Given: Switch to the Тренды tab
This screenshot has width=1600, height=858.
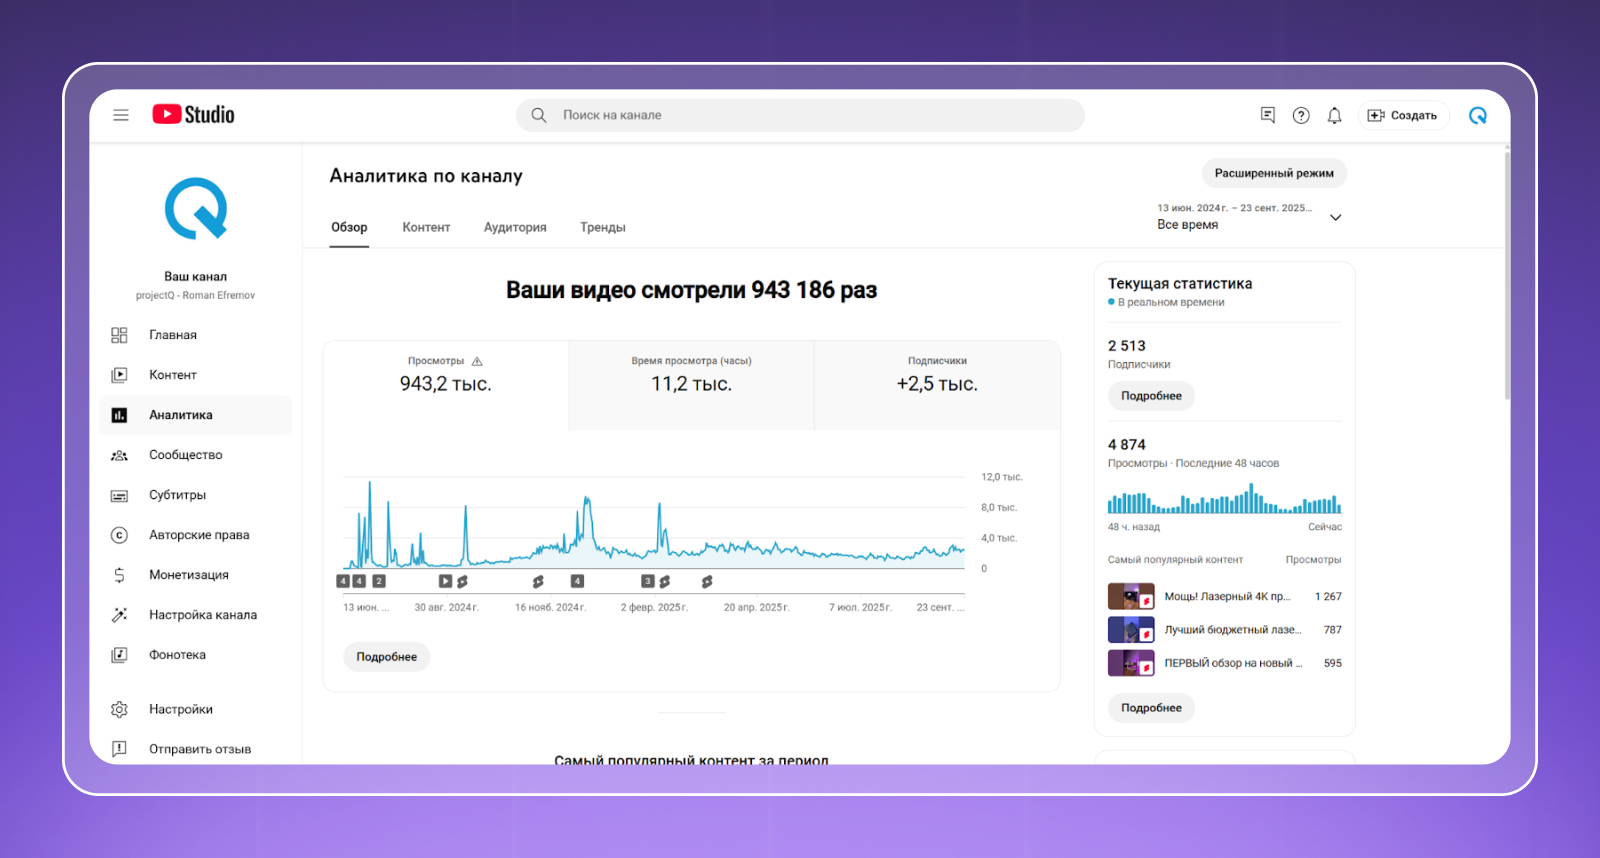Looking at the screenshot, I should 603,227.
